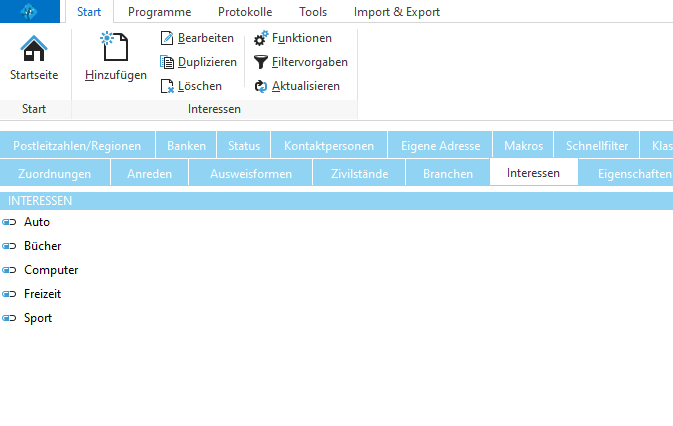Open the Programme ribbon tab

tap(160, 12)
